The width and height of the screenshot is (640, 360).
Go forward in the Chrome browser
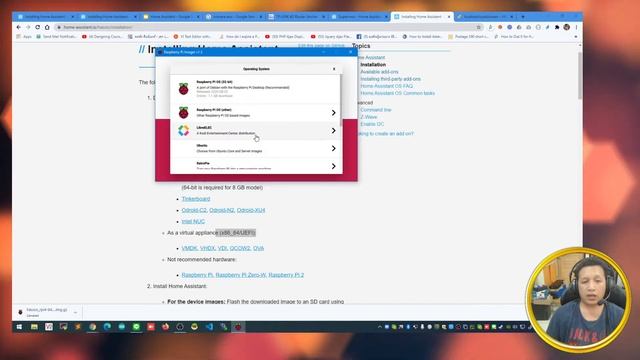pos(28,27)
